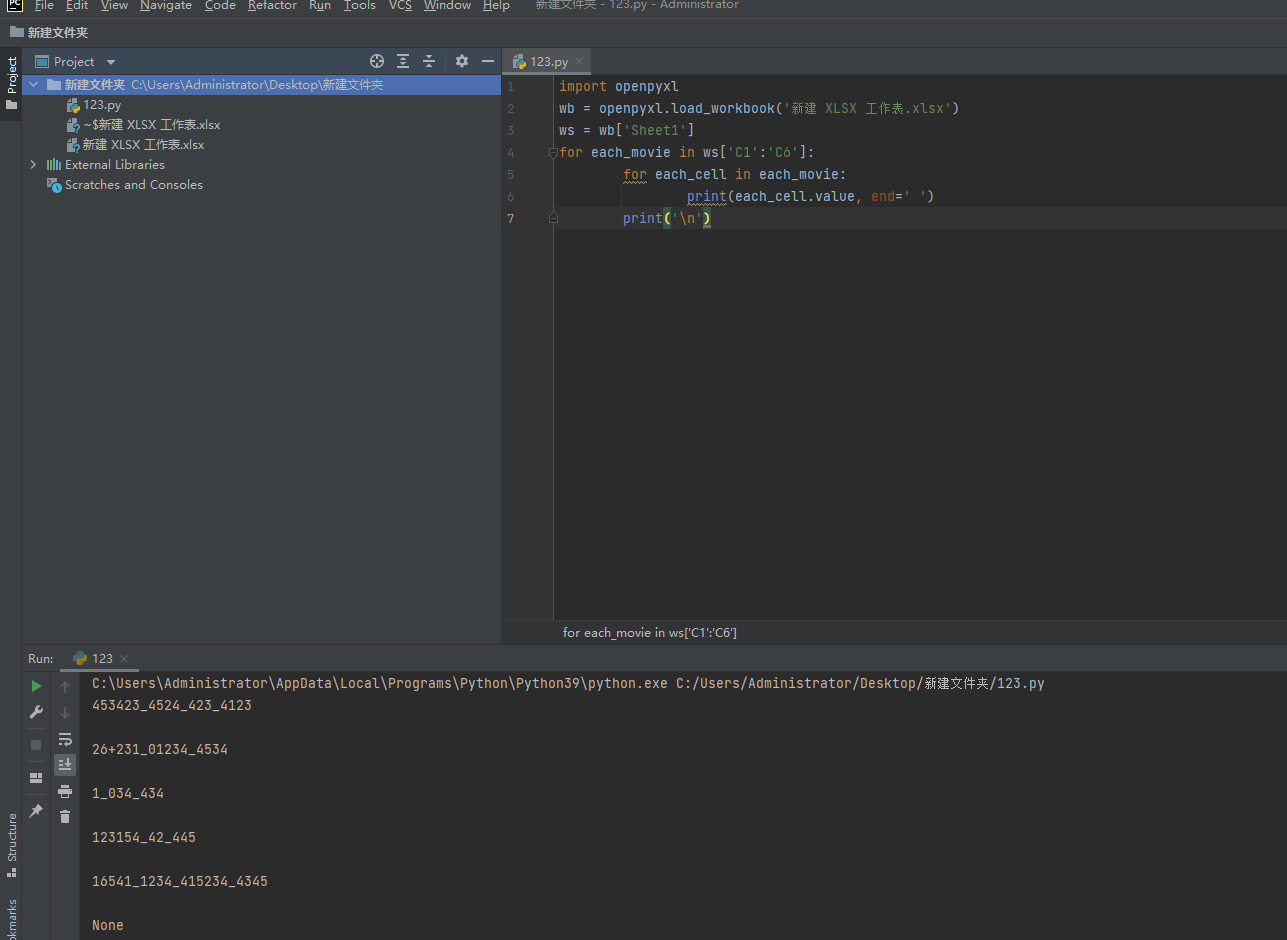Close the 123 run tab
The width and height of the screenshot is (1287, 940).
coord(124,659)
